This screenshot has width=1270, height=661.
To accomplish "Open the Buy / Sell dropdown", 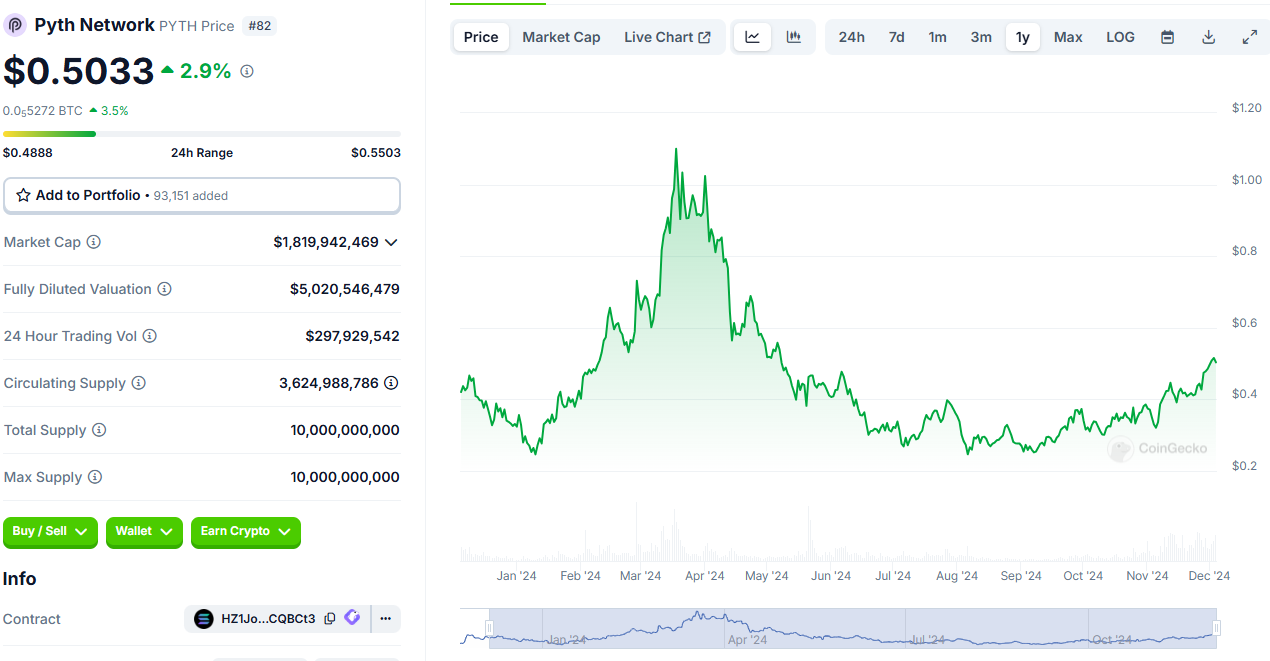I will click(50, 532).
